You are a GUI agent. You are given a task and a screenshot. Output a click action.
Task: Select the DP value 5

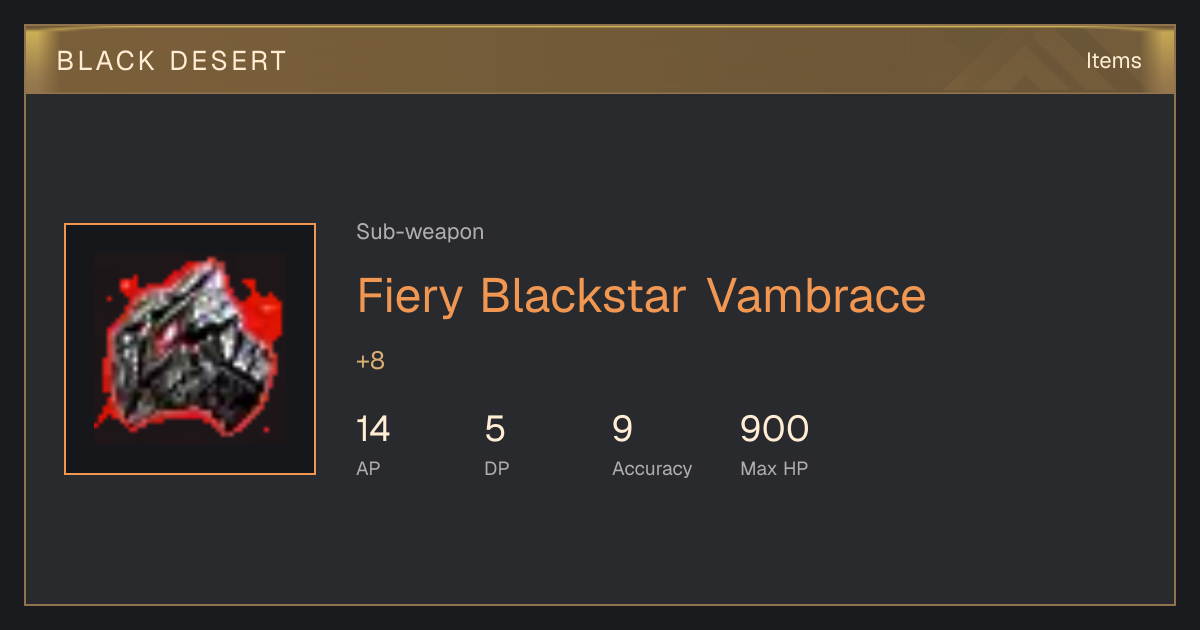pyautogui.click(x=495, y=429)
